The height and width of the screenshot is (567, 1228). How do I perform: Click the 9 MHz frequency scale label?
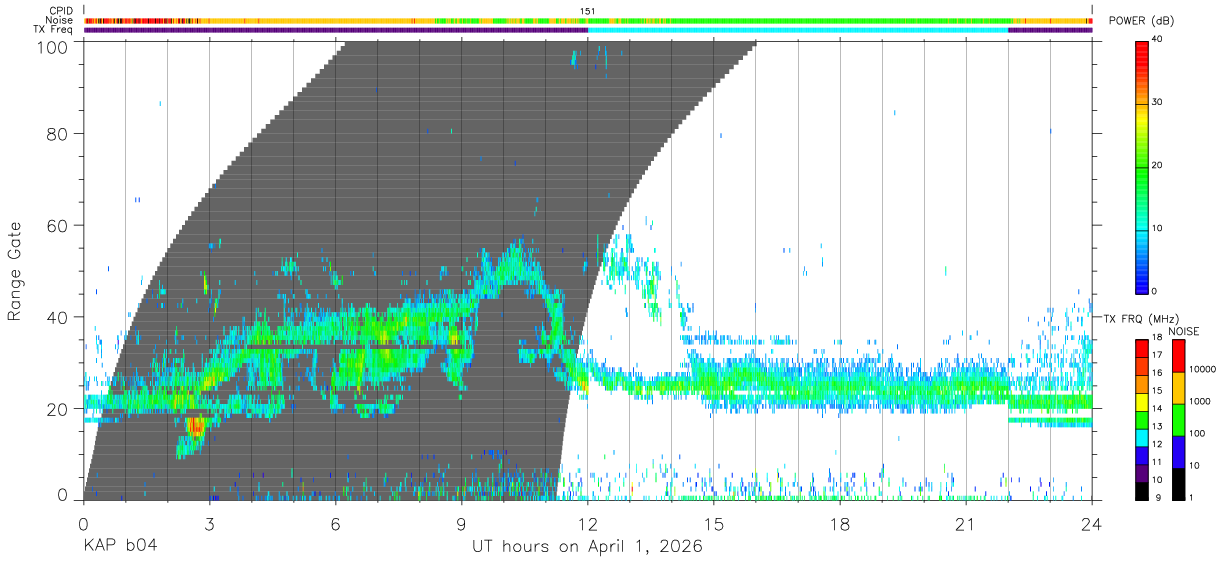coord(1156,496)
